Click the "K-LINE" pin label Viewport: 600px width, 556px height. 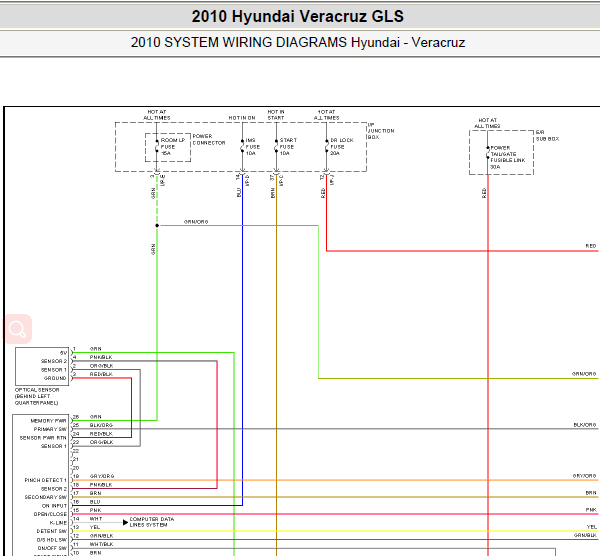[58, 522]
